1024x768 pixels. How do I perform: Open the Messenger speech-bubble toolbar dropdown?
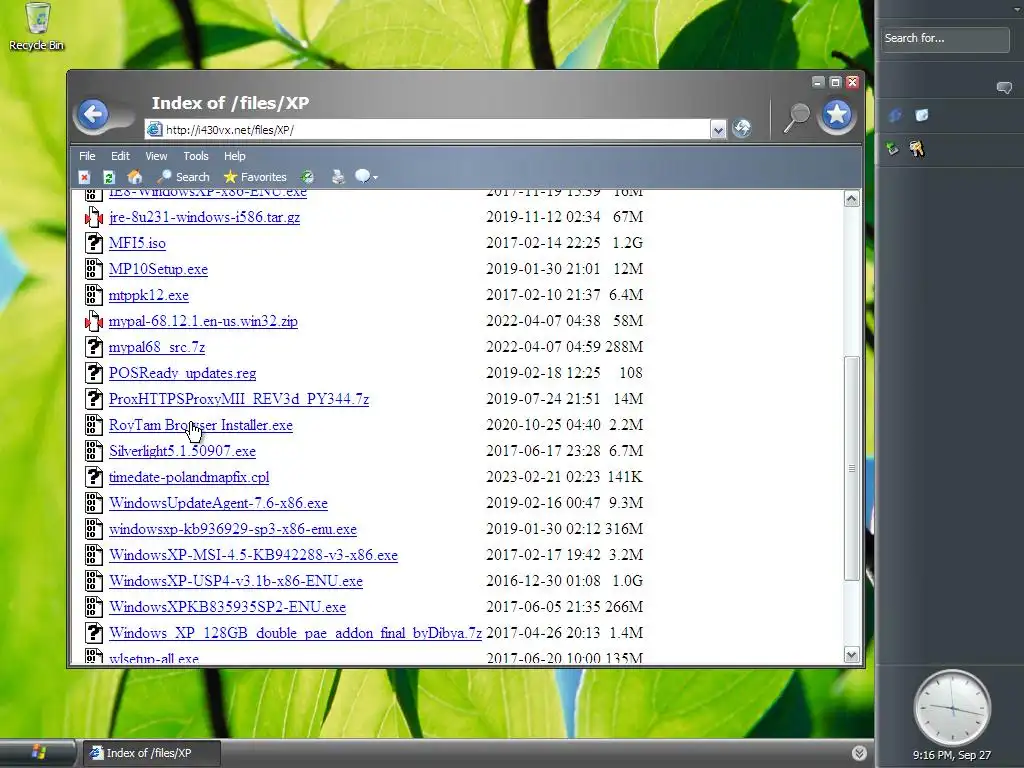[x=366, y=176]
